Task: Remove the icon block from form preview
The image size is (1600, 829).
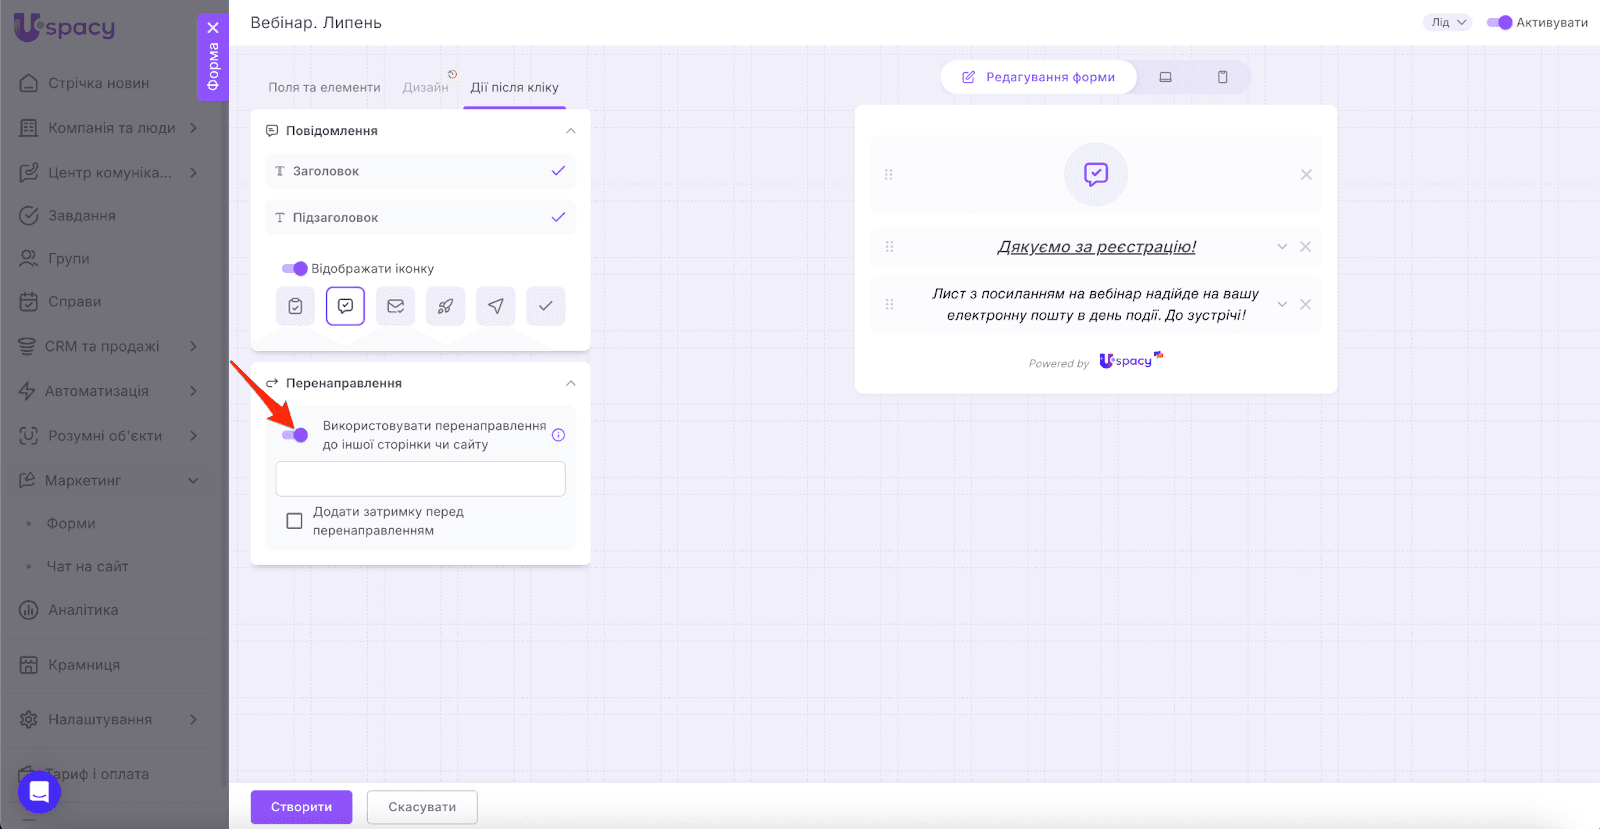Action: [1306, 174]
